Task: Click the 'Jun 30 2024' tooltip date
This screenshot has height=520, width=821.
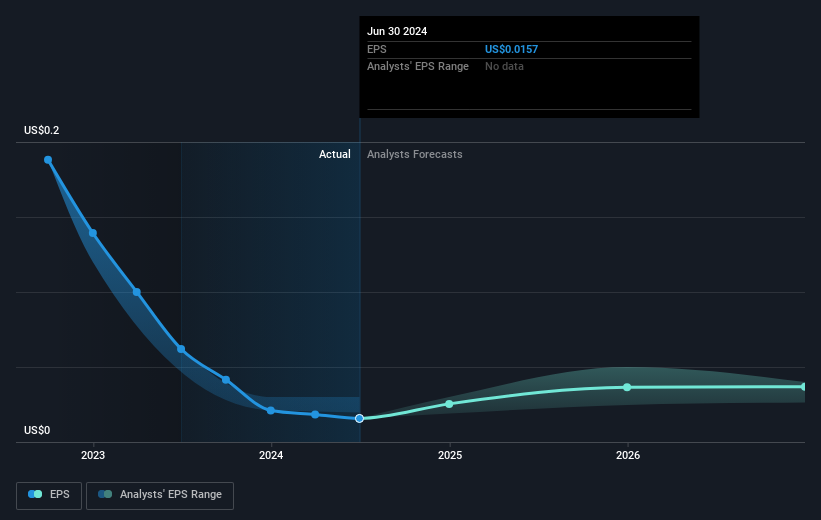Action: tap(397, 31)
